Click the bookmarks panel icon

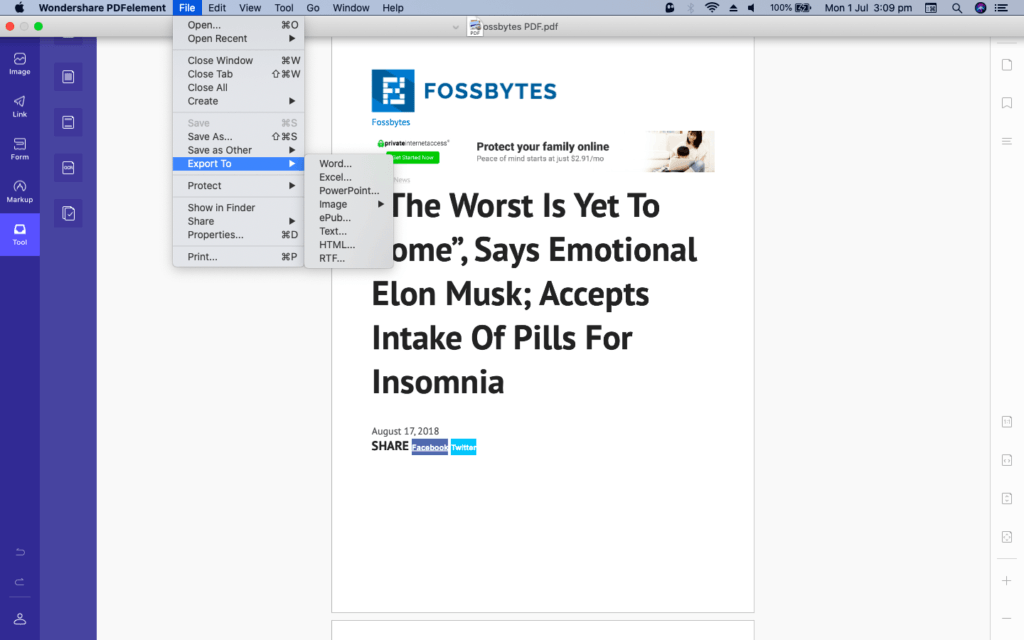pos(1006,102)
